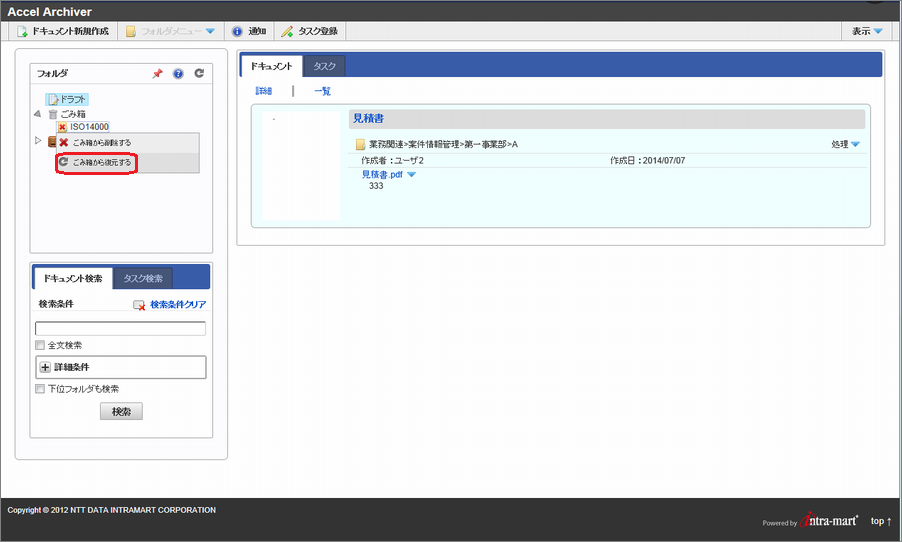Screen dimensions: 902x542
Task: Open the help icon in the フォルダ panel
Action: point(178,74)
